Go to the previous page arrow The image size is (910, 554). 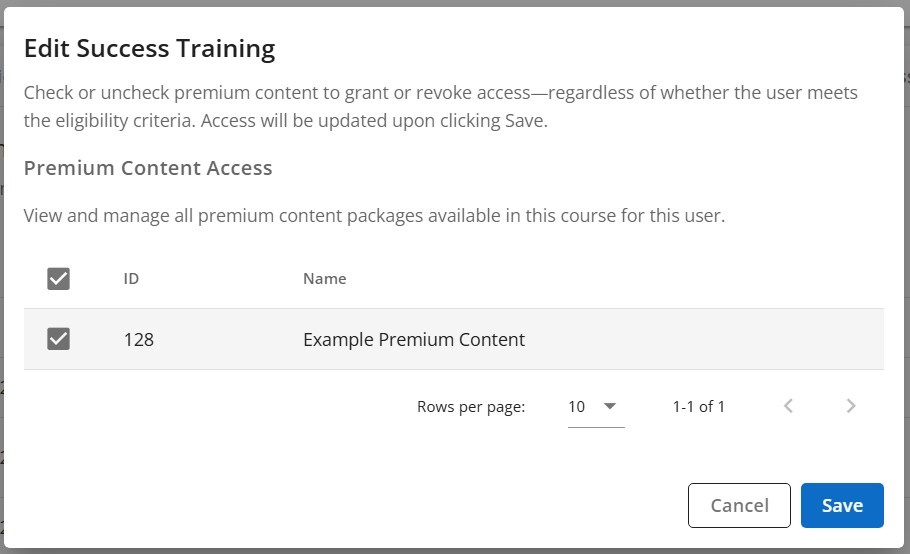(x=789, y=406)
